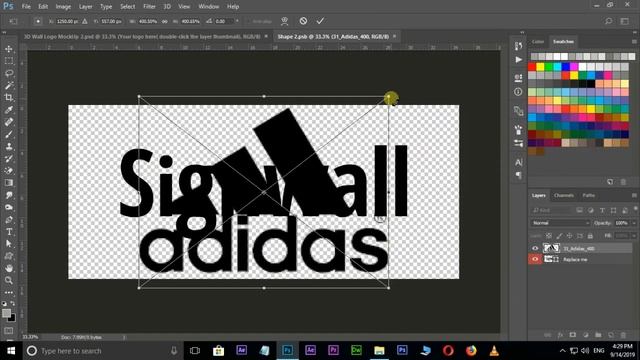The image size is (640, 360).
Task: Select the Eyedropper tool
Action: point(9,110)
